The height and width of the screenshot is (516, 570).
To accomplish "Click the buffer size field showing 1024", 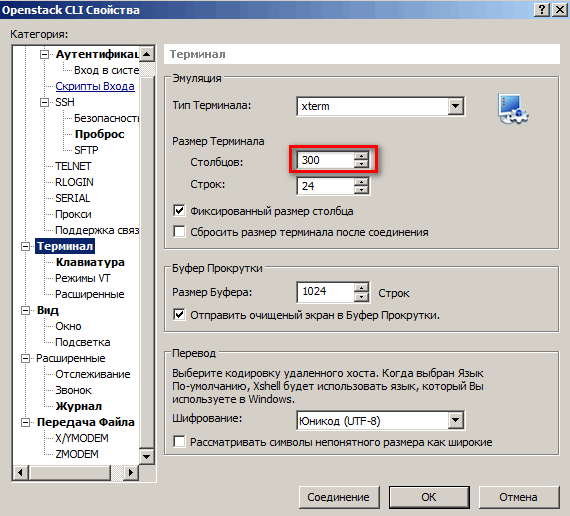I will (x=326, y=292).
